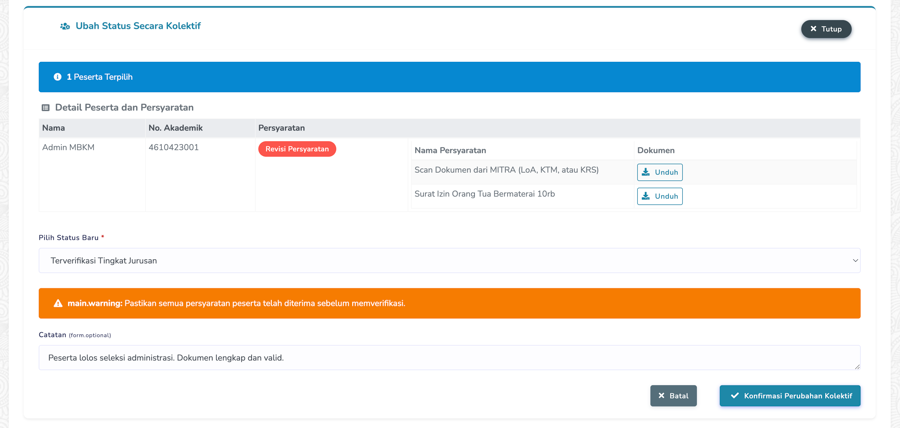Download the Surat Izin Orang Tua document
This screenshot has width=900, height=428.
(x=659, y=196)
